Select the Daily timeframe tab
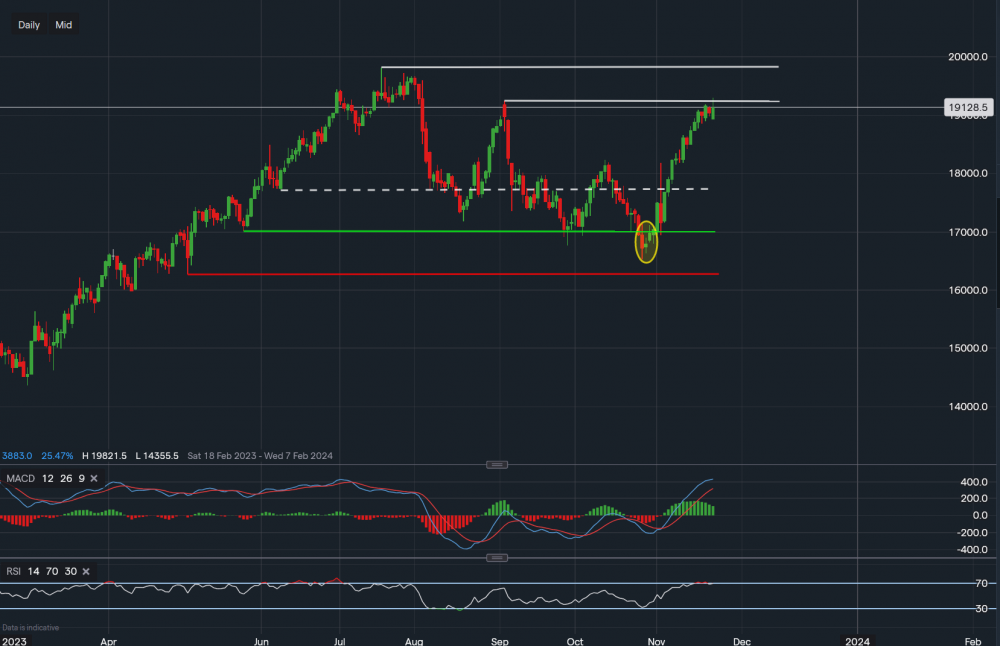 [x=28, y=25]
